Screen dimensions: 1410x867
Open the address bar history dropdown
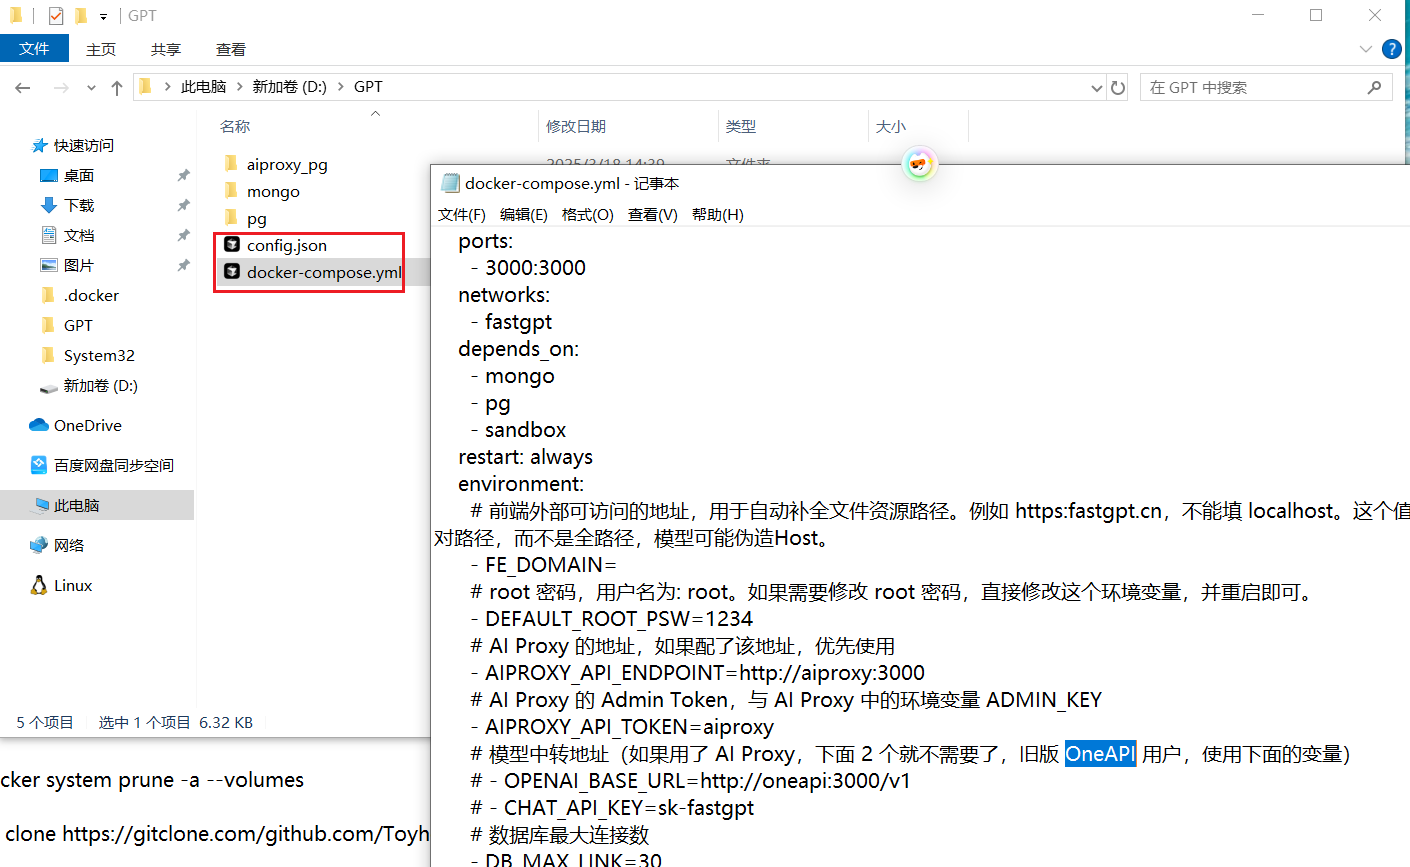(1096, 88)
